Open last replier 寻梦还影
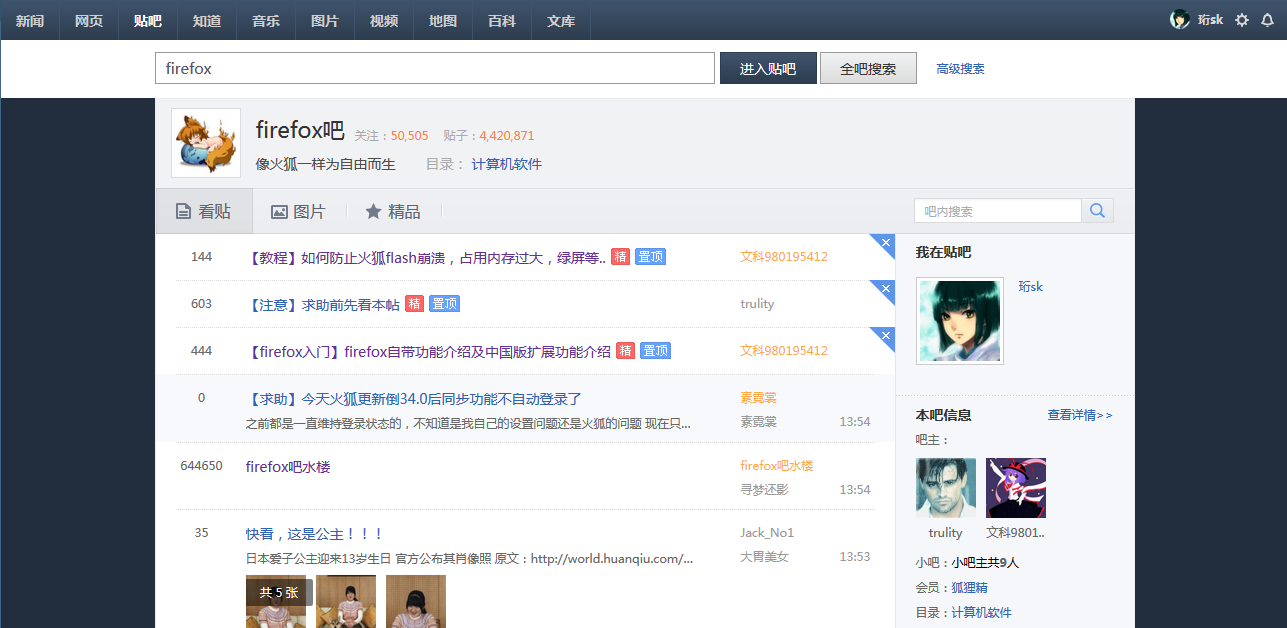 764,490
